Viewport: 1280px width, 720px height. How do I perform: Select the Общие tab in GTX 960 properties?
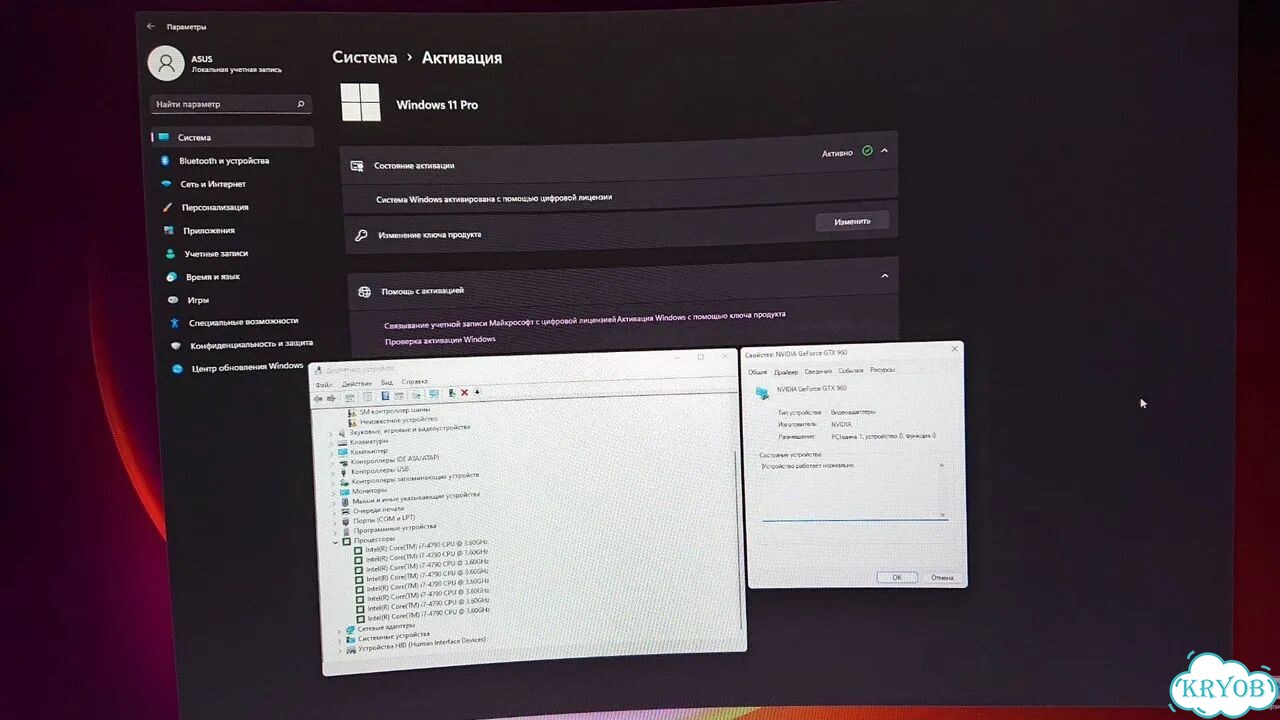tap(758, 372)
